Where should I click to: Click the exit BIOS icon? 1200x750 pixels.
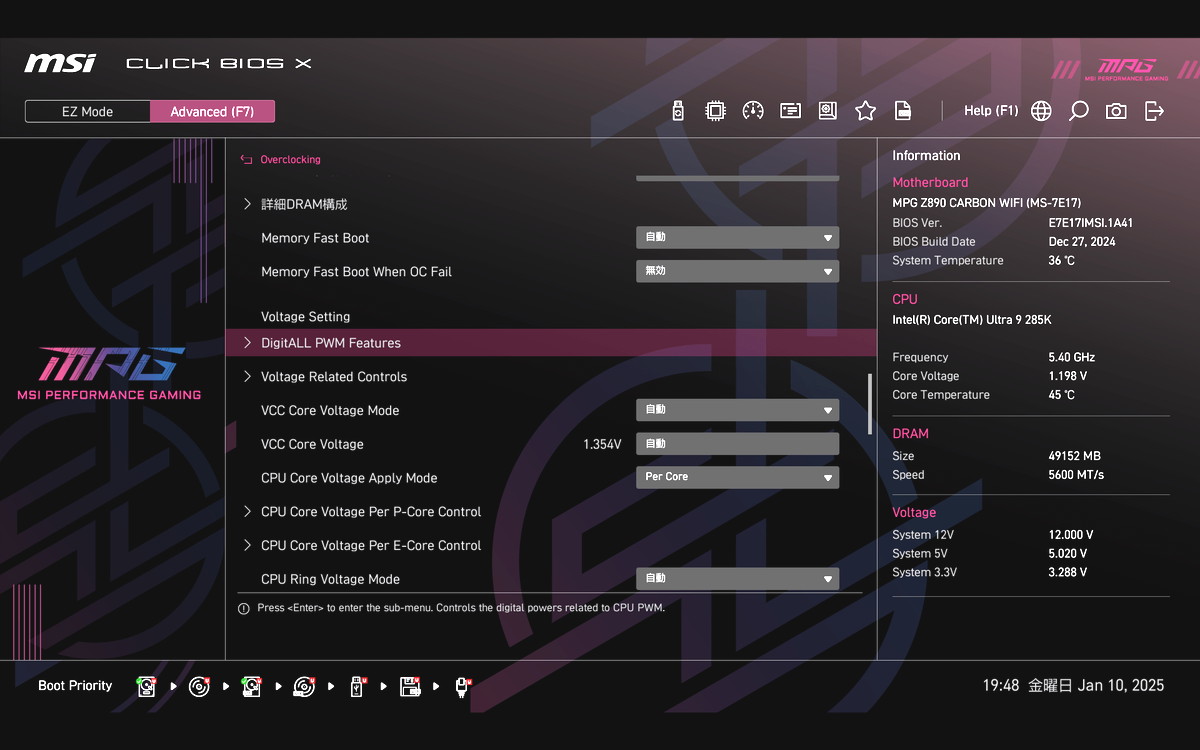coord(1154,111)
